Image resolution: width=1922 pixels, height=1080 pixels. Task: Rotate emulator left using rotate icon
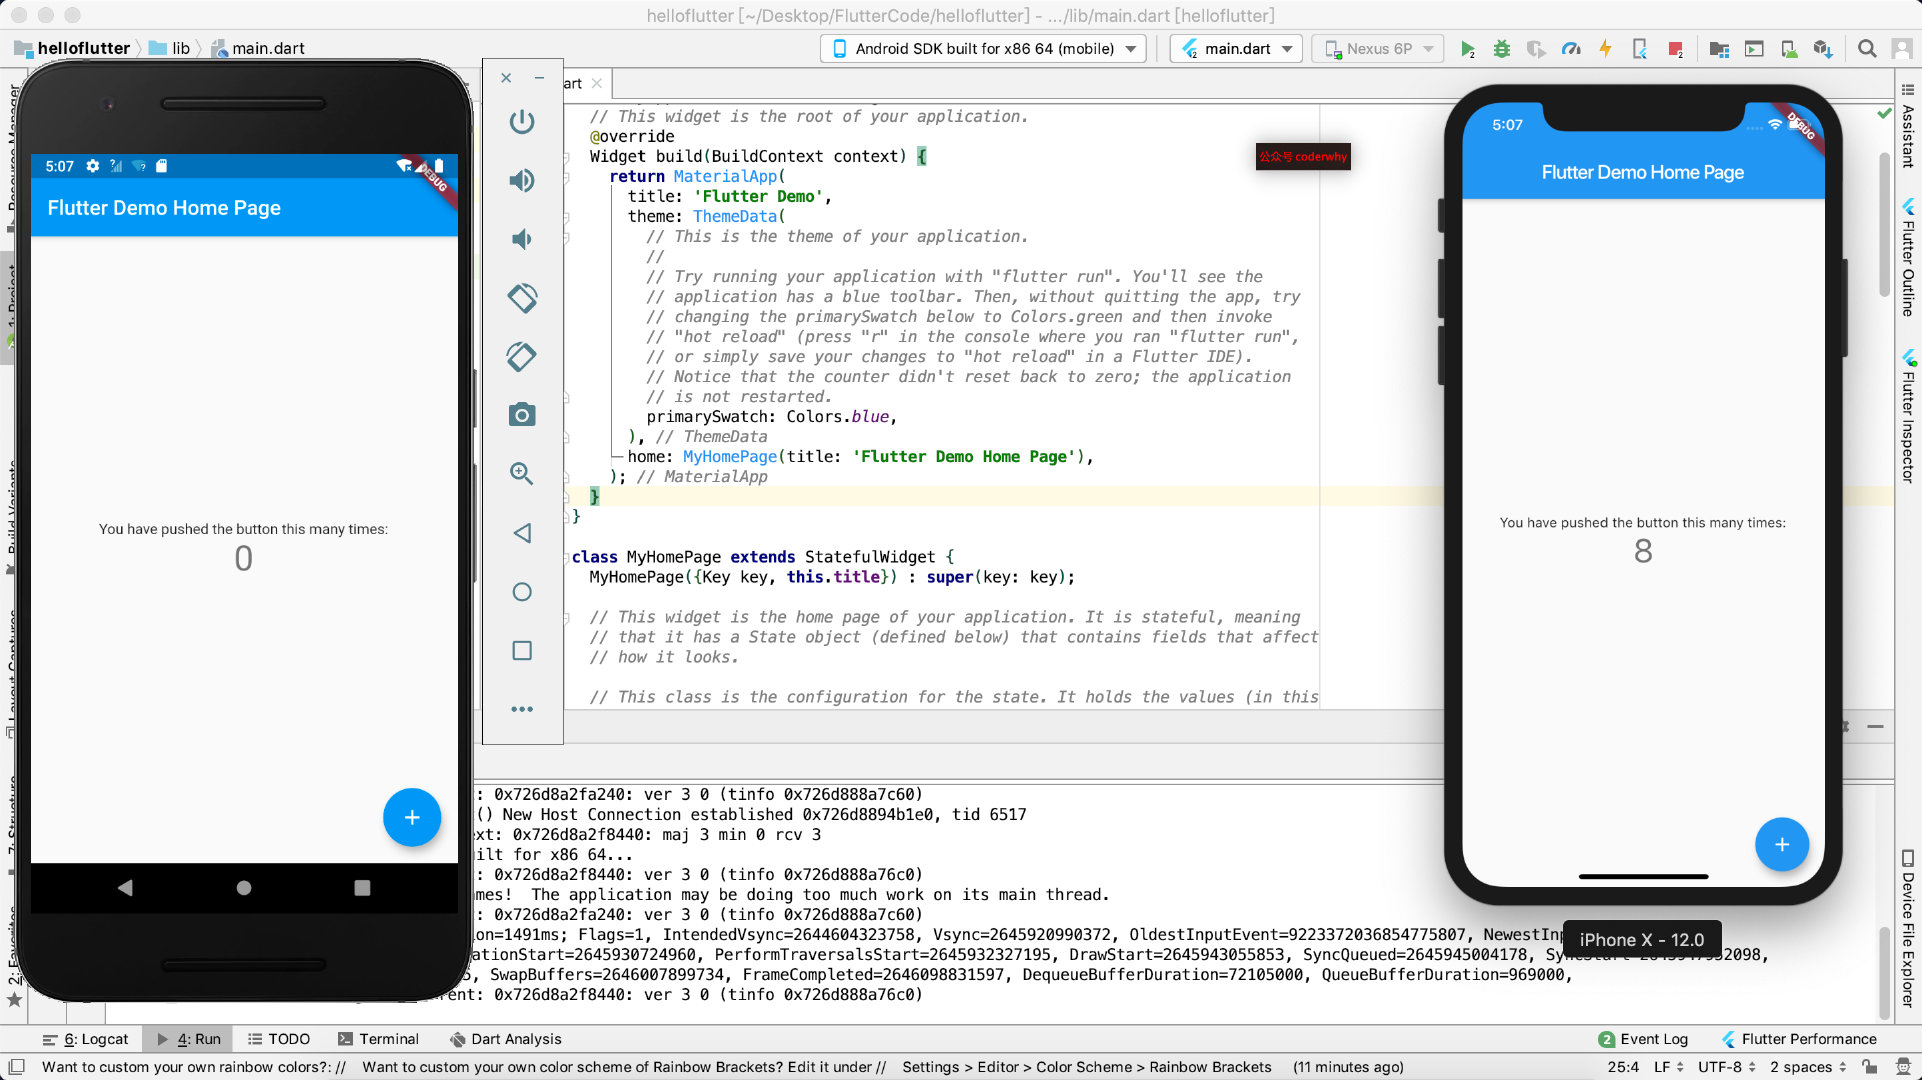tap(521, 298)
